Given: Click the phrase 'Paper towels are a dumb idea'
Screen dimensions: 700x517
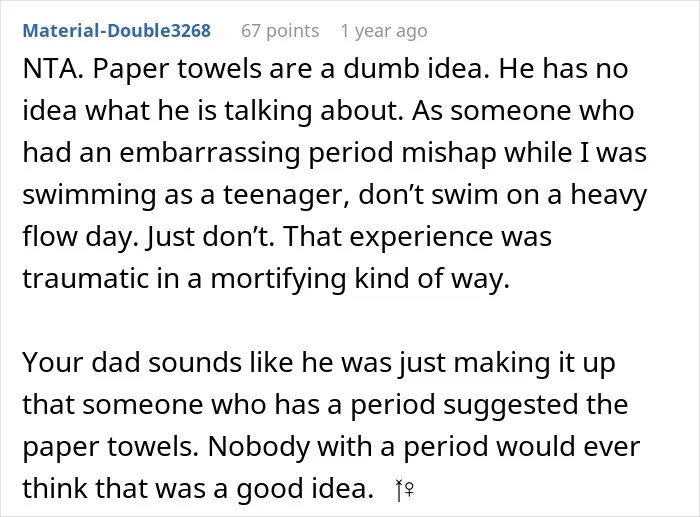Looking at the screenshot, I should click(x=291, y=70).
